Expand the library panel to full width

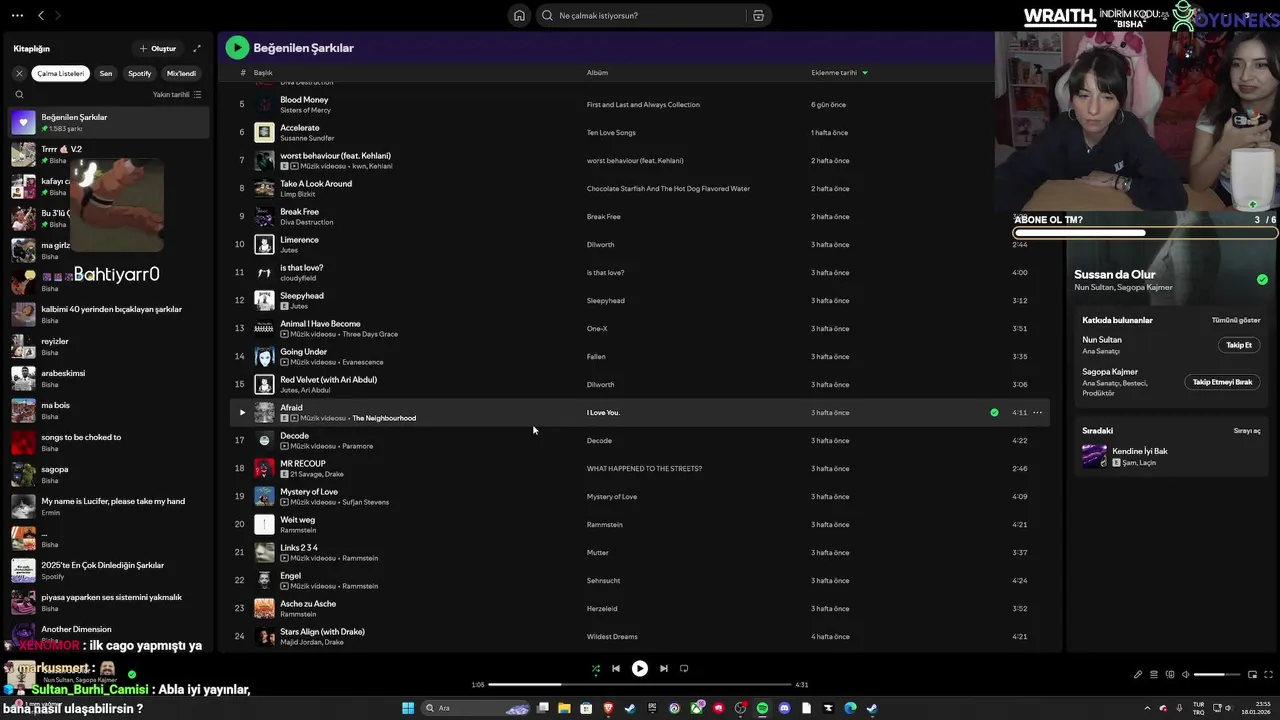(197, 48)
